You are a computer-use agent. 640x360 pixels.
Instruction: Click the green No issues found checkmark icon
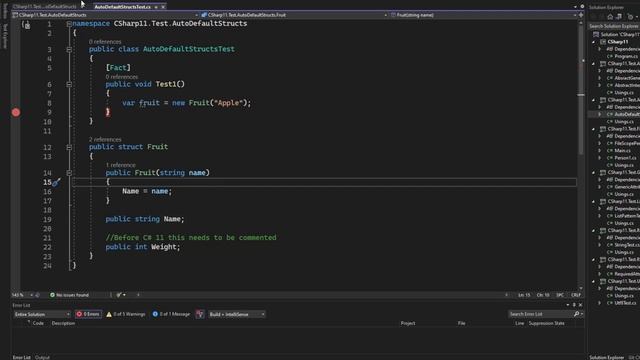pyautogui.click(x=52, y=295)
